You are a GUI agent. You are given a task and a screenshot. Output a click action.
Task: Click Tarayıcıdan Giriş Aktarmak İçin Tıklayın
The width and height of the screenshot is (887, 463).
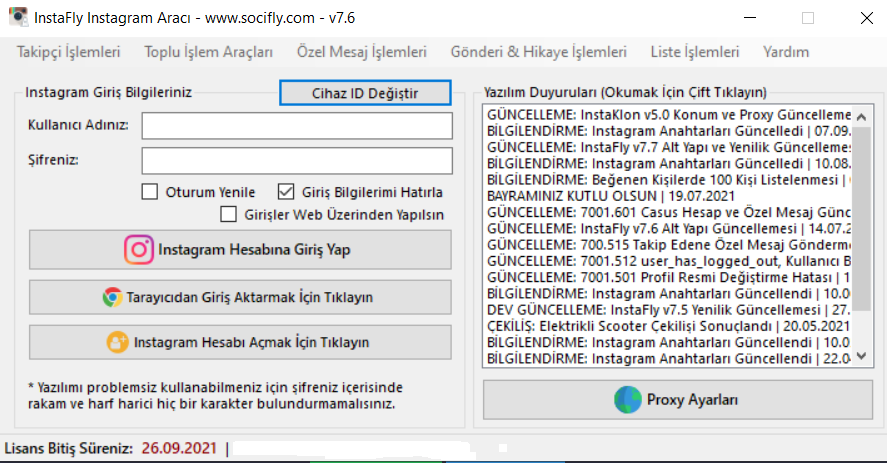point(240,297)
